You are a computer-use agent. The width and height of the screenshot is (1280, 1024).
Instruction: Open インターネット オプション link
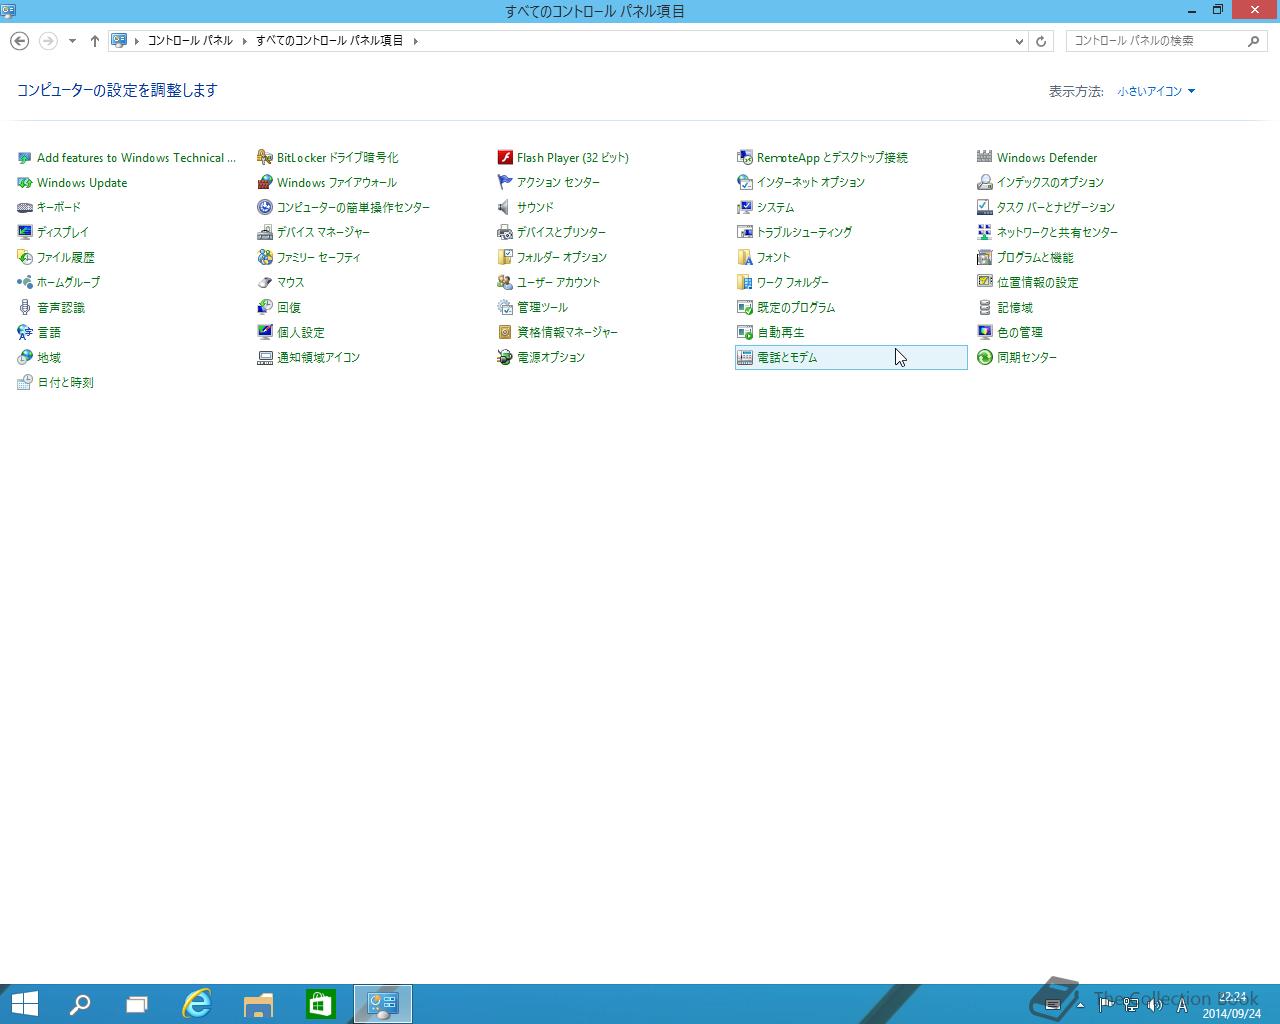810,182
